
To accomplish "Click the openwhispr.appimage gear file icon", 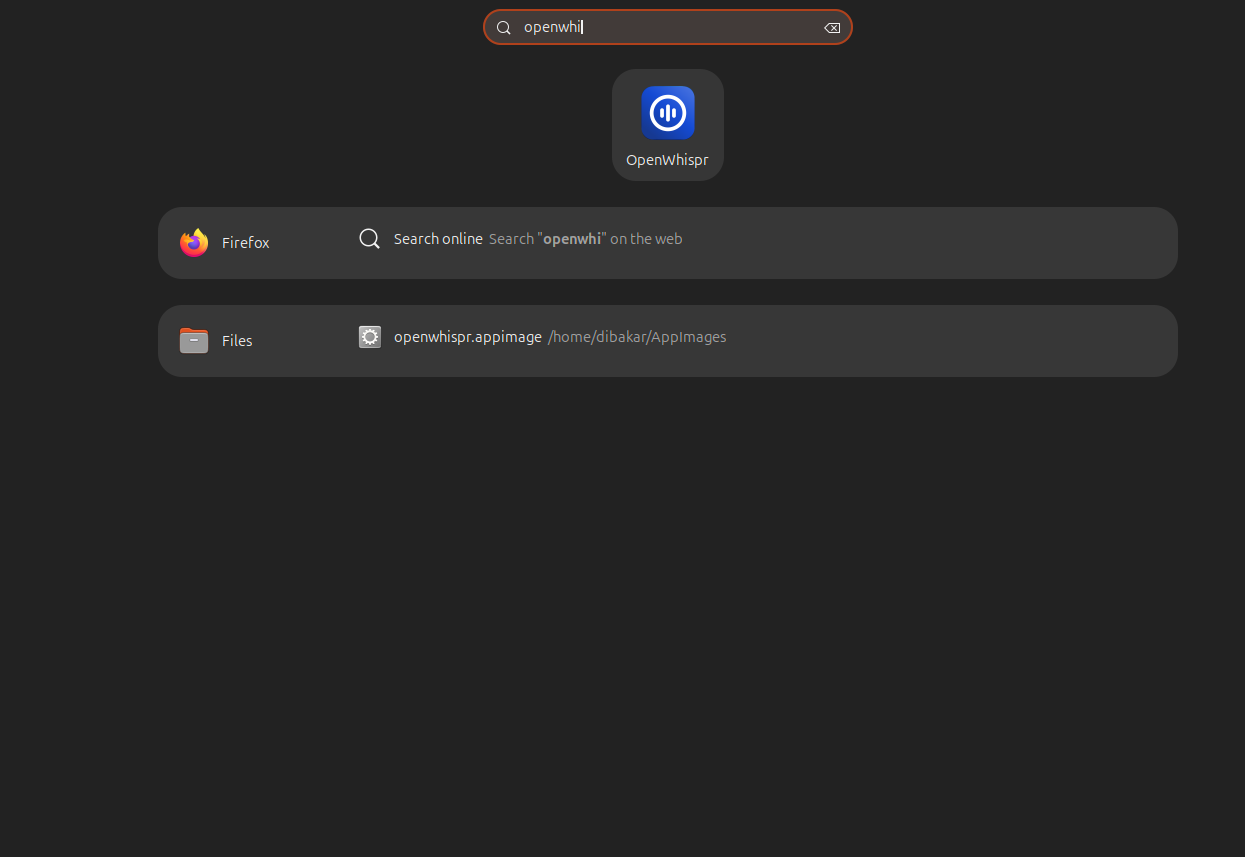I will pyautogui.click(x=370, y=337).
